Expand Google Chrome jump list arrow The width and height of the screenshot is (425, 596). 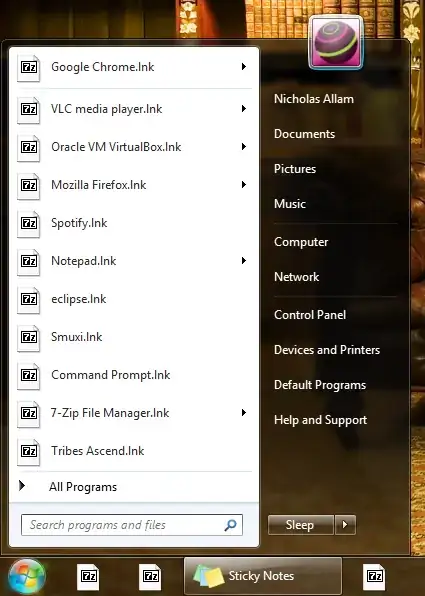coord(244,67)
